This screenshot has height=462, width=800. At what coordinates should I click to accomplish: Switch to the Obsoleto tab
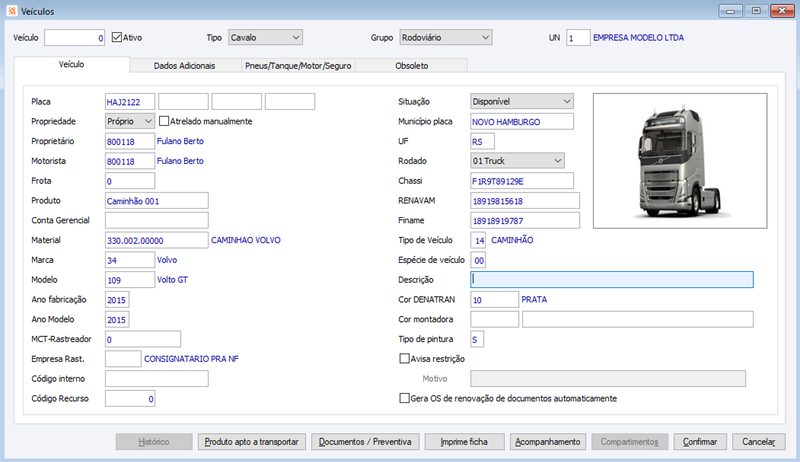411,66
